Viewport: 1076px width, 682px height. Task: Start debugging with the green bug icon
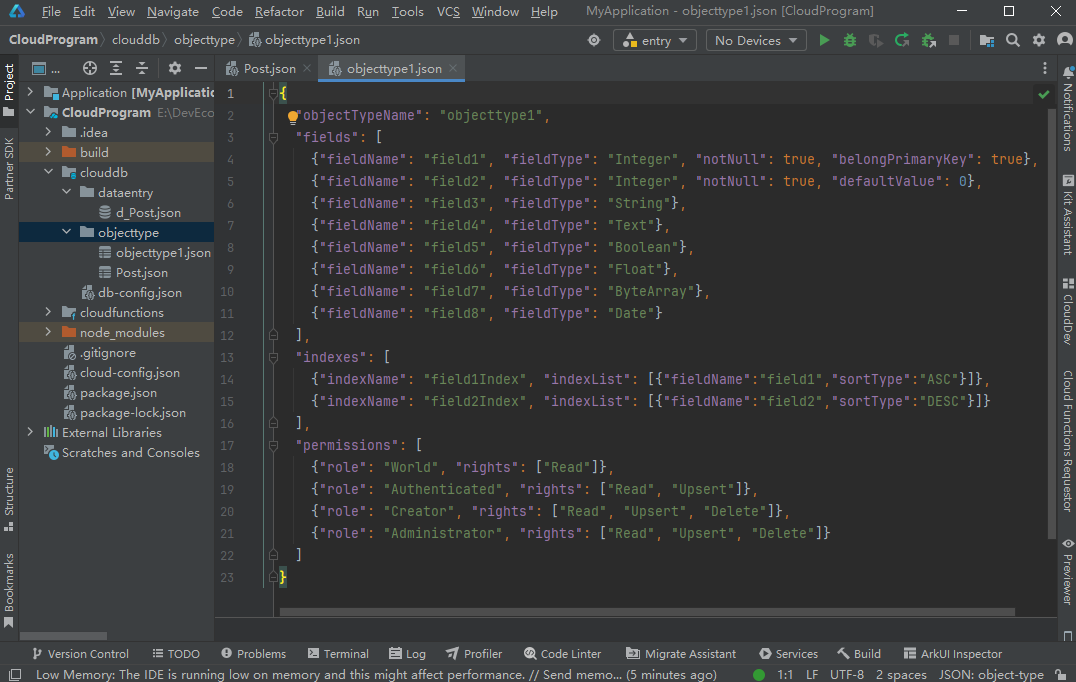850,40
